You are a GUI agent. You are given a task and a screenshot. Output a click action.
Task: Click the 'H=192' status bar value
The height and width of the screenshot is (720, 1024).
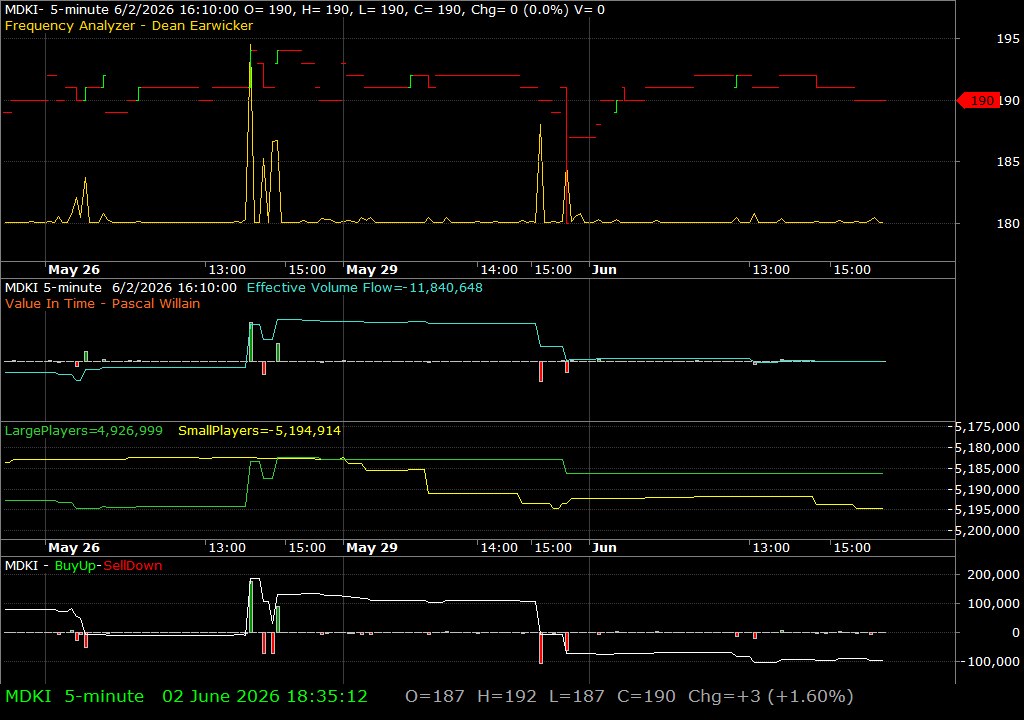point(507,696)
